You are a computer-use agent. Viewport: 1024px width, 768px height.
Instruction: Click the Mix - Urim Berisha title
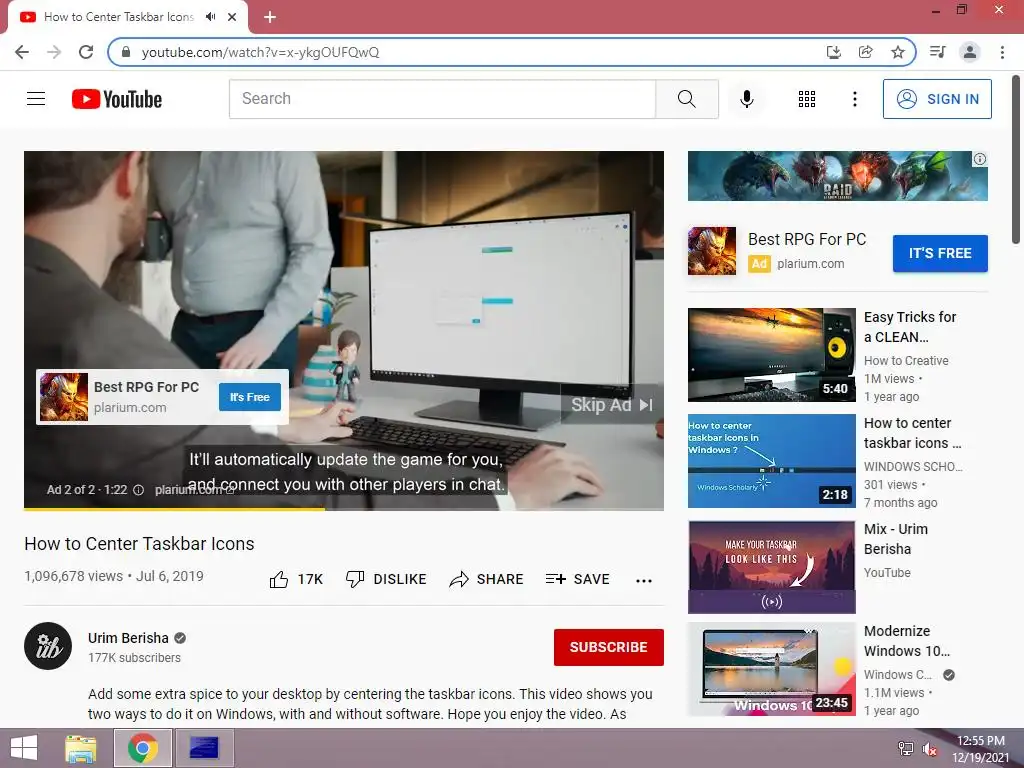(x=896, y=539)
